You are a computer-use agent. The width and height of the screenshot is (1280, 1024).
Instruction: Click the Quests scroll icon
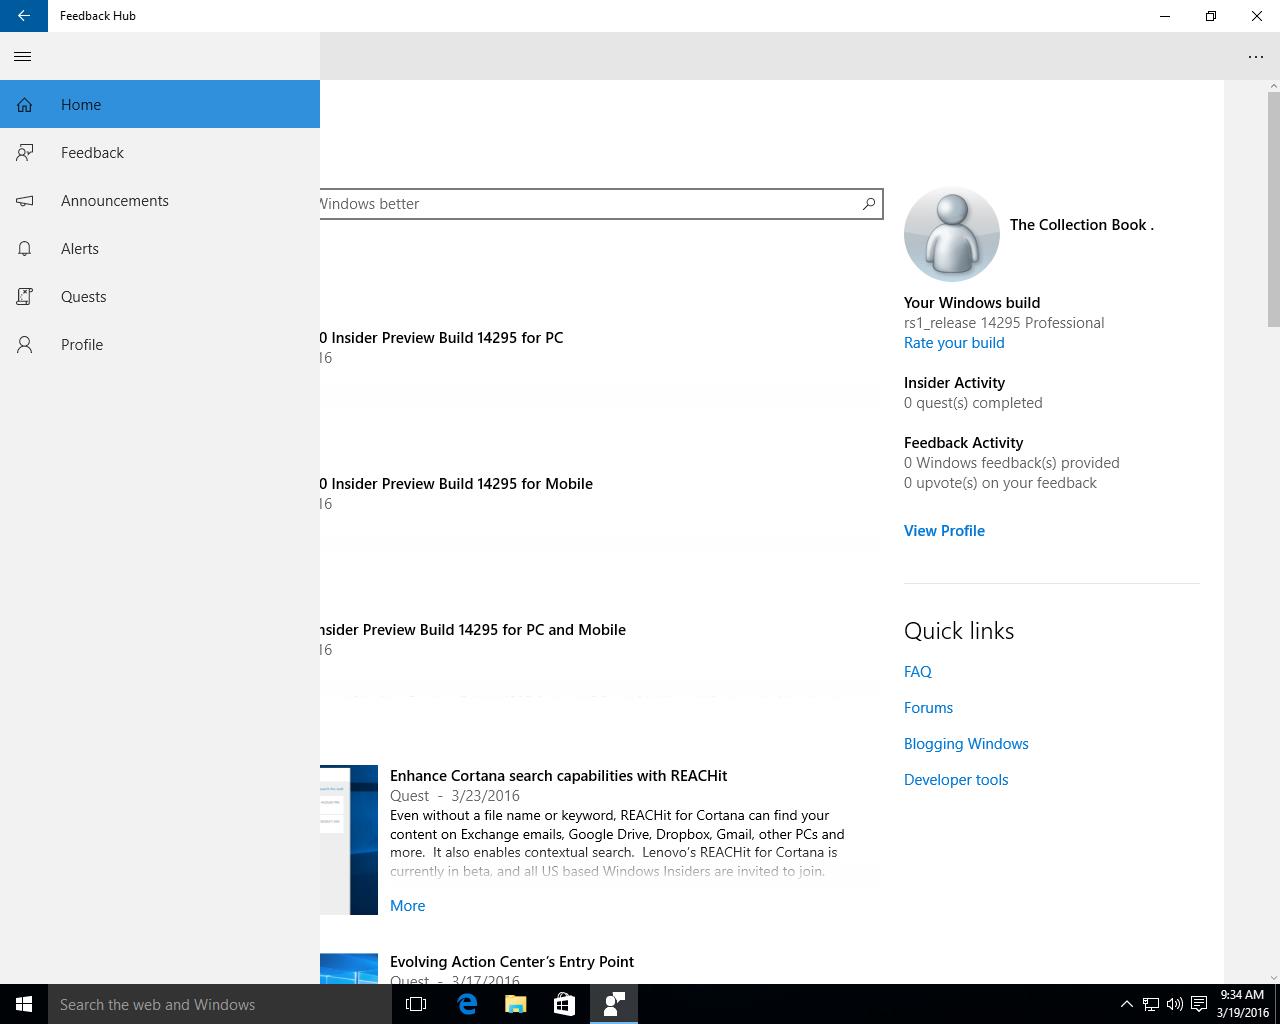pyautogui.click(x=25, y=297)
